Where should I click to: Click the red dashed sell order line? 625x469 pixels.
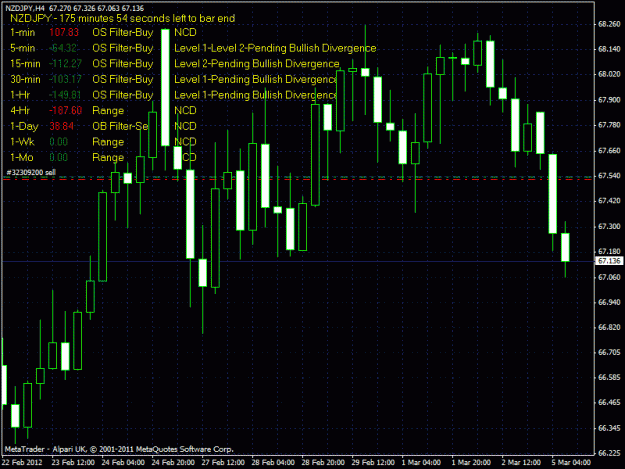point(297,180)
